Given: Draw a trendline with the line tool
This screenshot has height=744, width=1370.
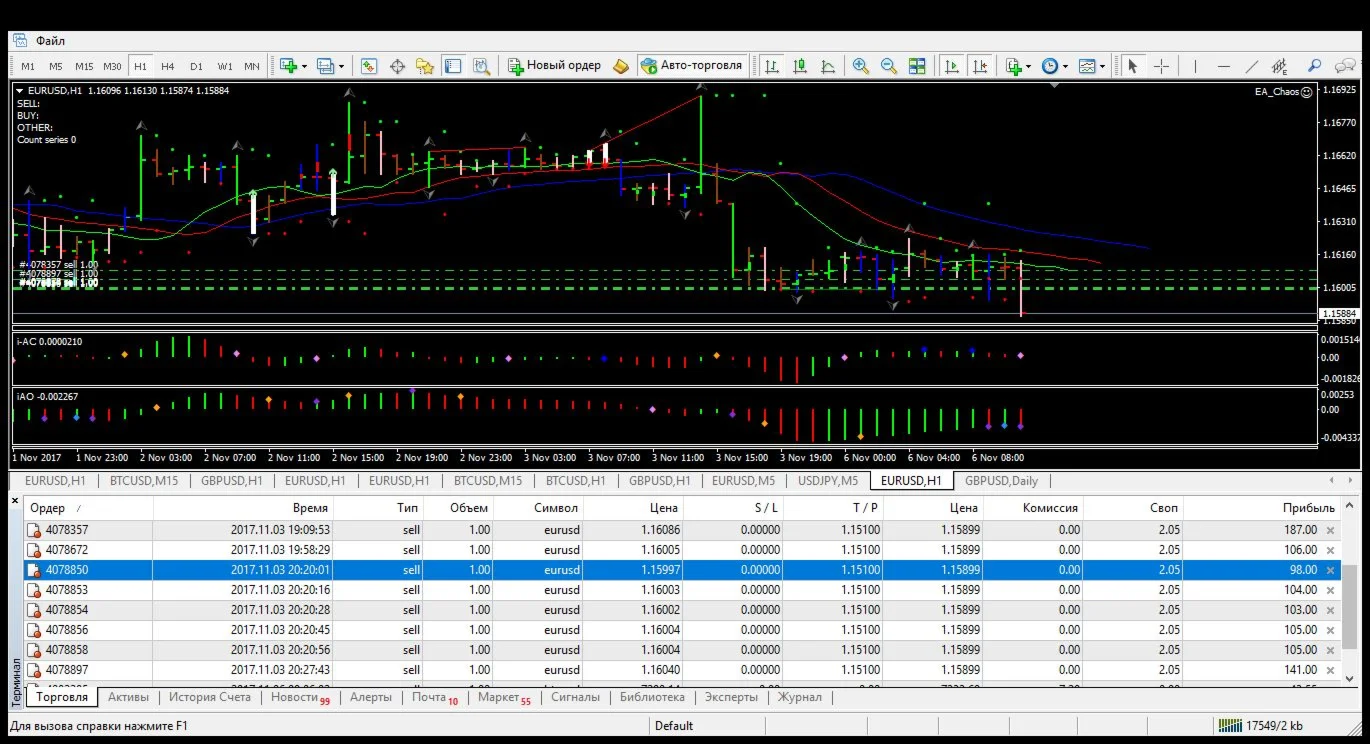Looking at the screenshot, I should (1251, 66).
